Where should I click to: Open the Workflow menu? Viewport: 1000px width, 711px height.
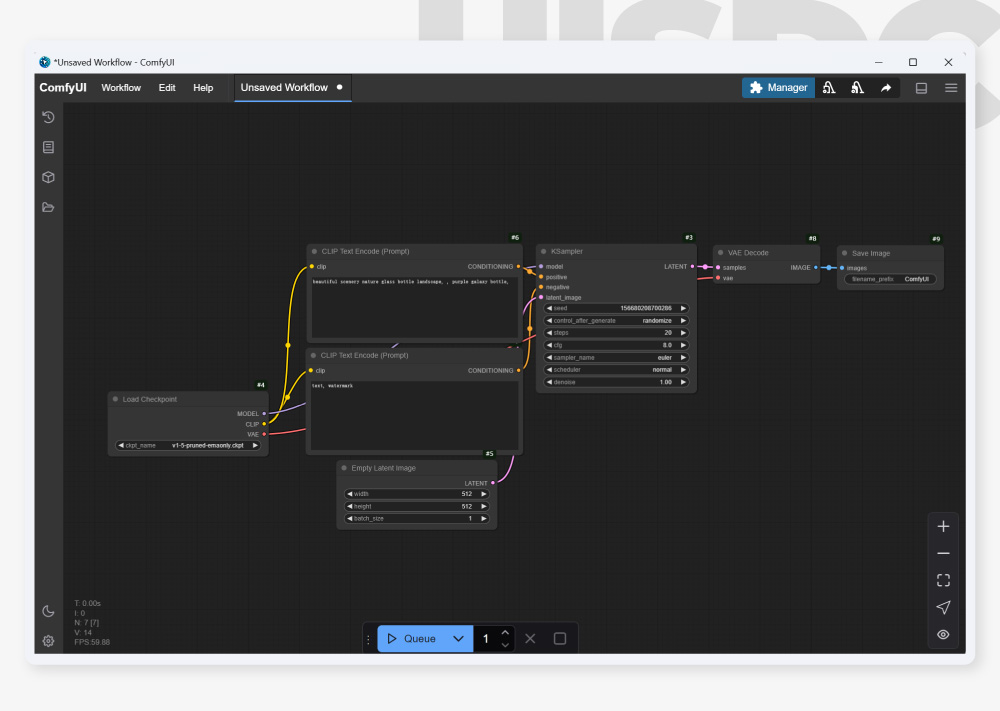pos(121,88)
